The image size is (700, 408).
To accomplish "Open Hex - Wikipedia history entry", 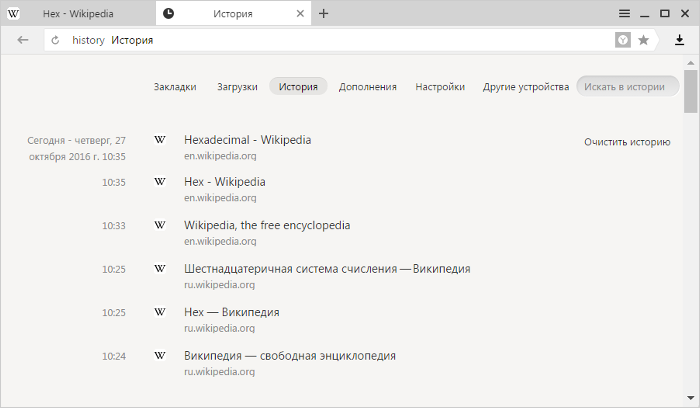I will [x=225, y=182].
